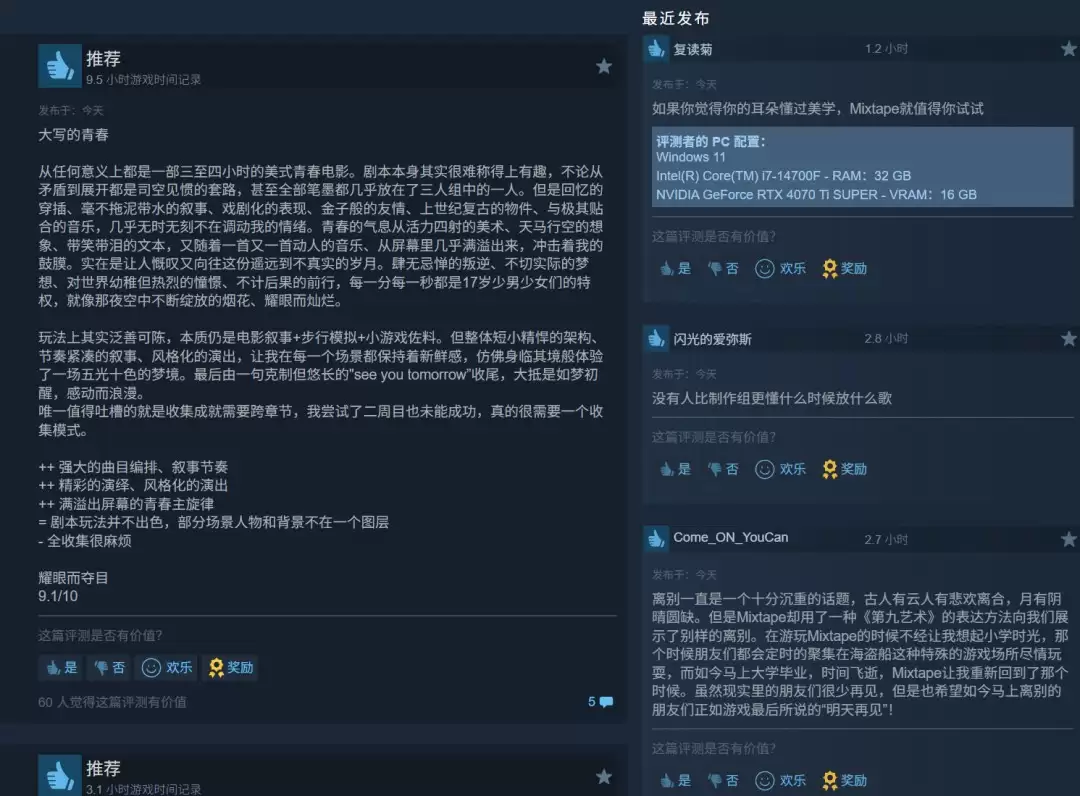Click the 耀眼而夺目 line in the review
This screenshot has height=796, width=1080.
tap(73, 578)
